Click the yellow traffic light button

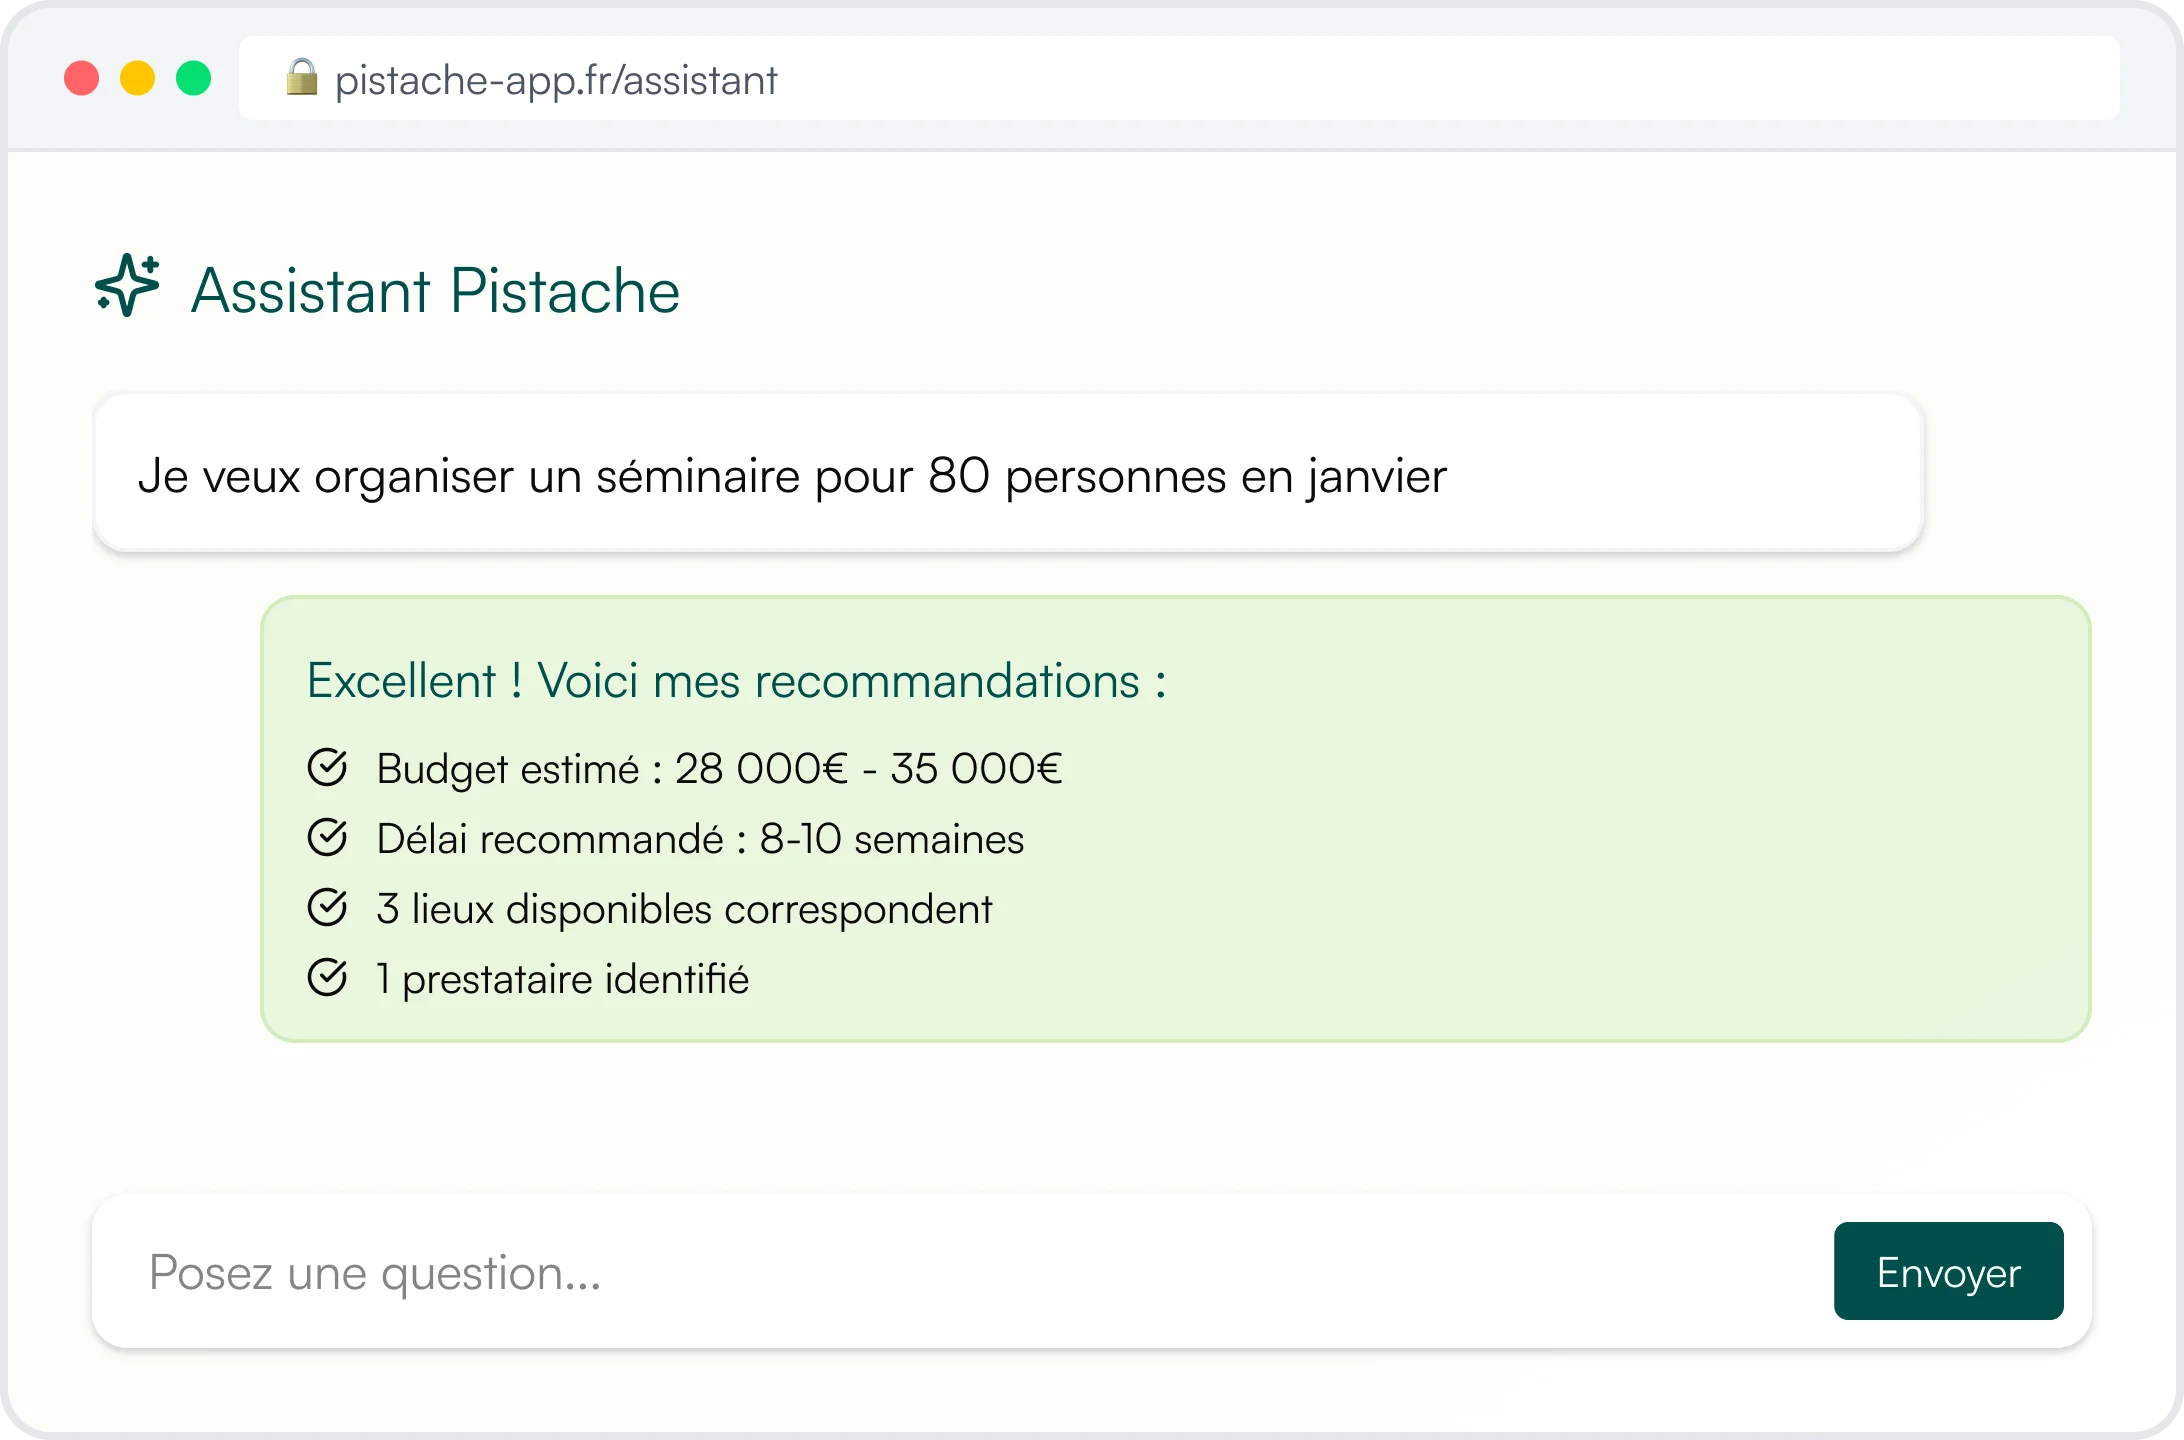137,78
